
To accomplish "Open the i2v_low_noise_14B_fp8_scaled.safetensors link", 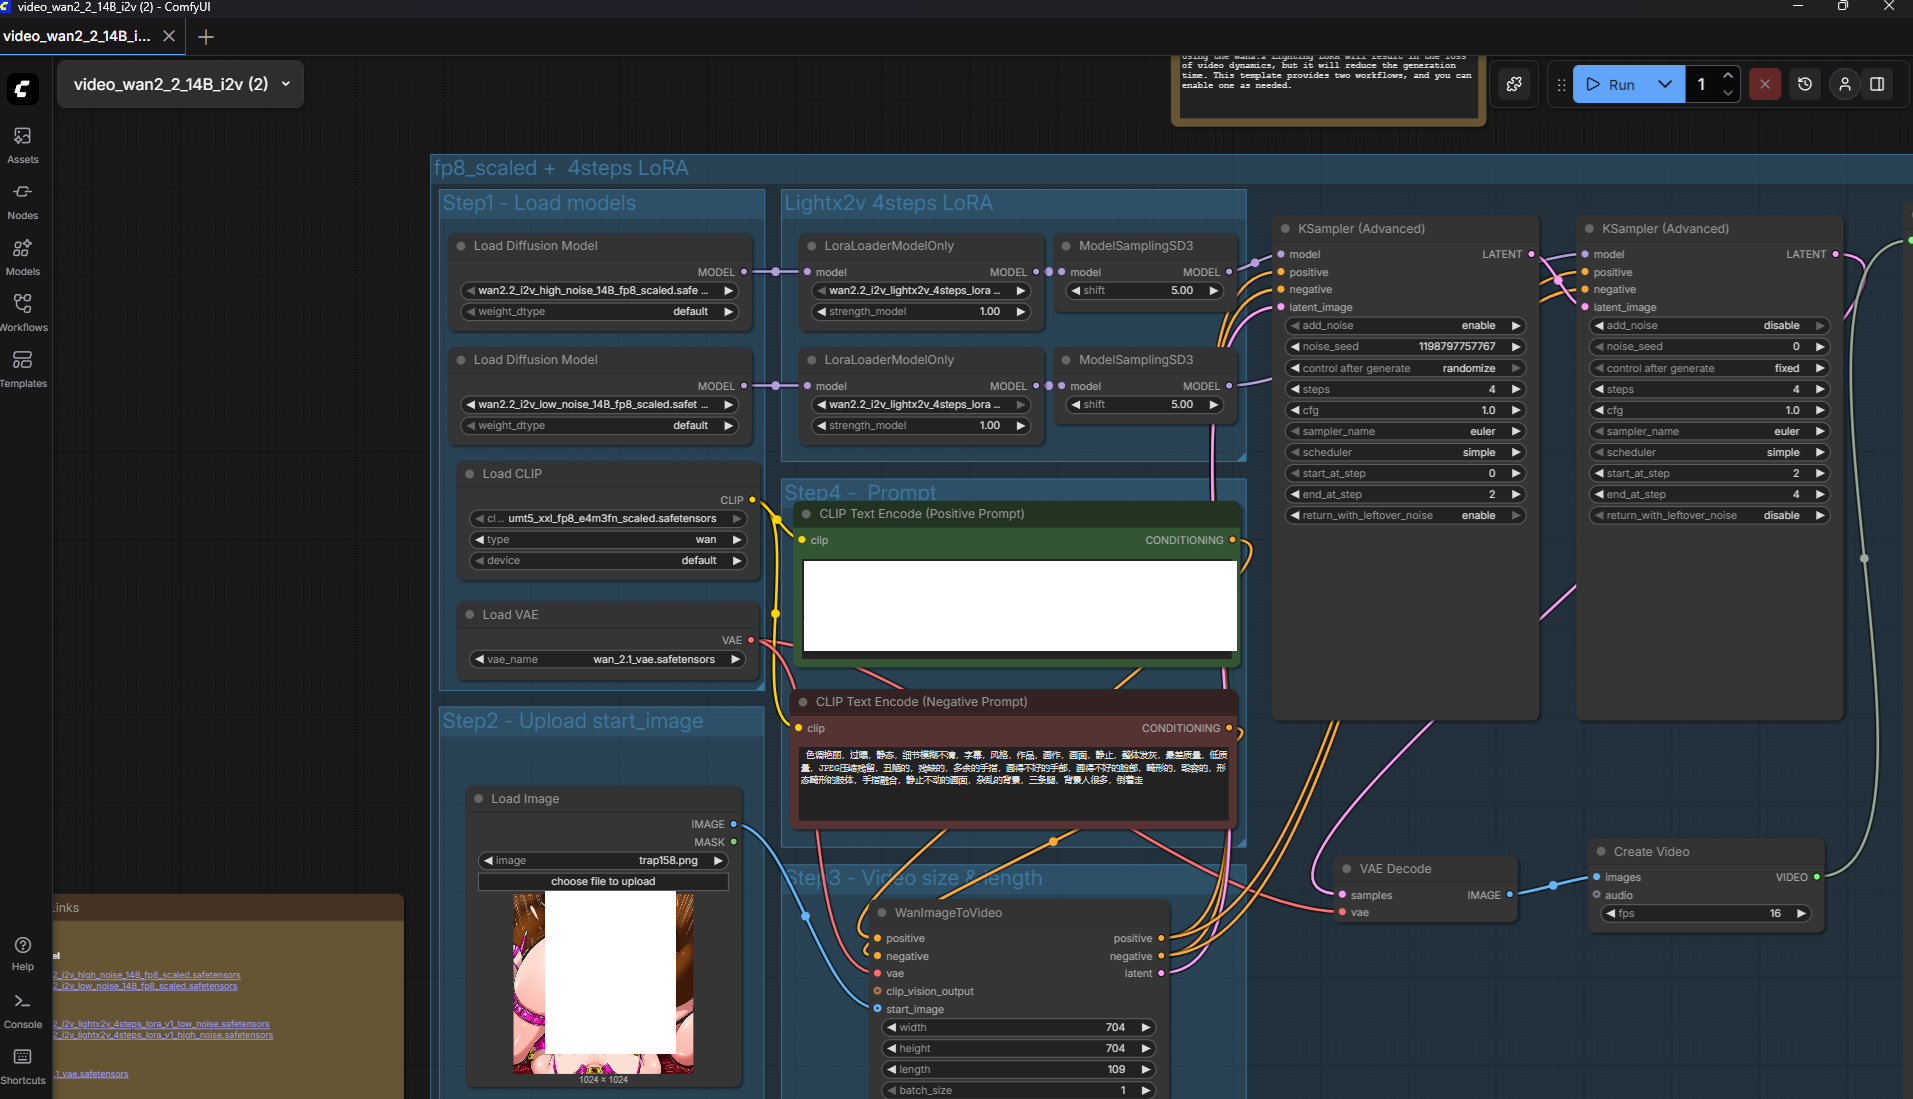I will (146, 986).
